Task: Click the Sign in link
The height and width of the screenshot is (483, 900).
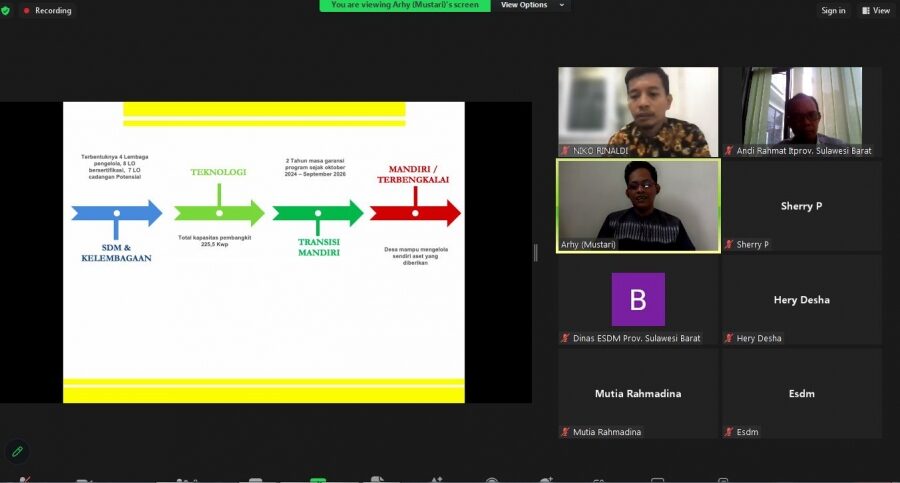Action: coord(833,10)
